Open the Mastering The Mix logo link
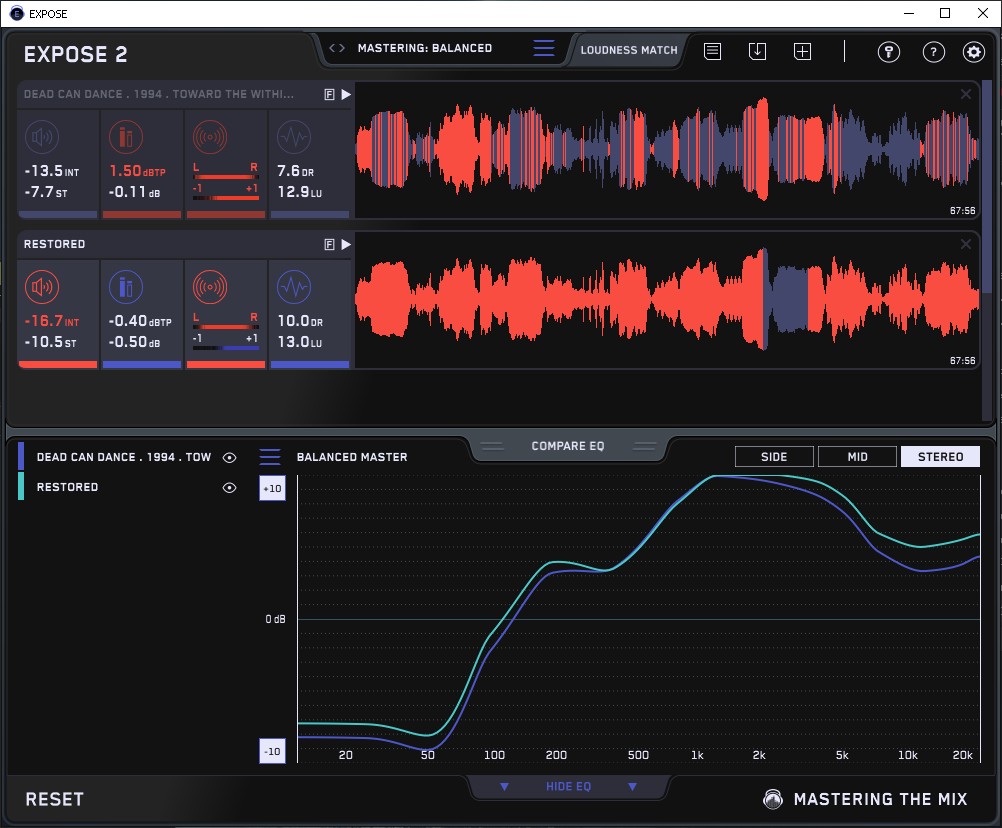1002x828 pixels. (866, 799)
